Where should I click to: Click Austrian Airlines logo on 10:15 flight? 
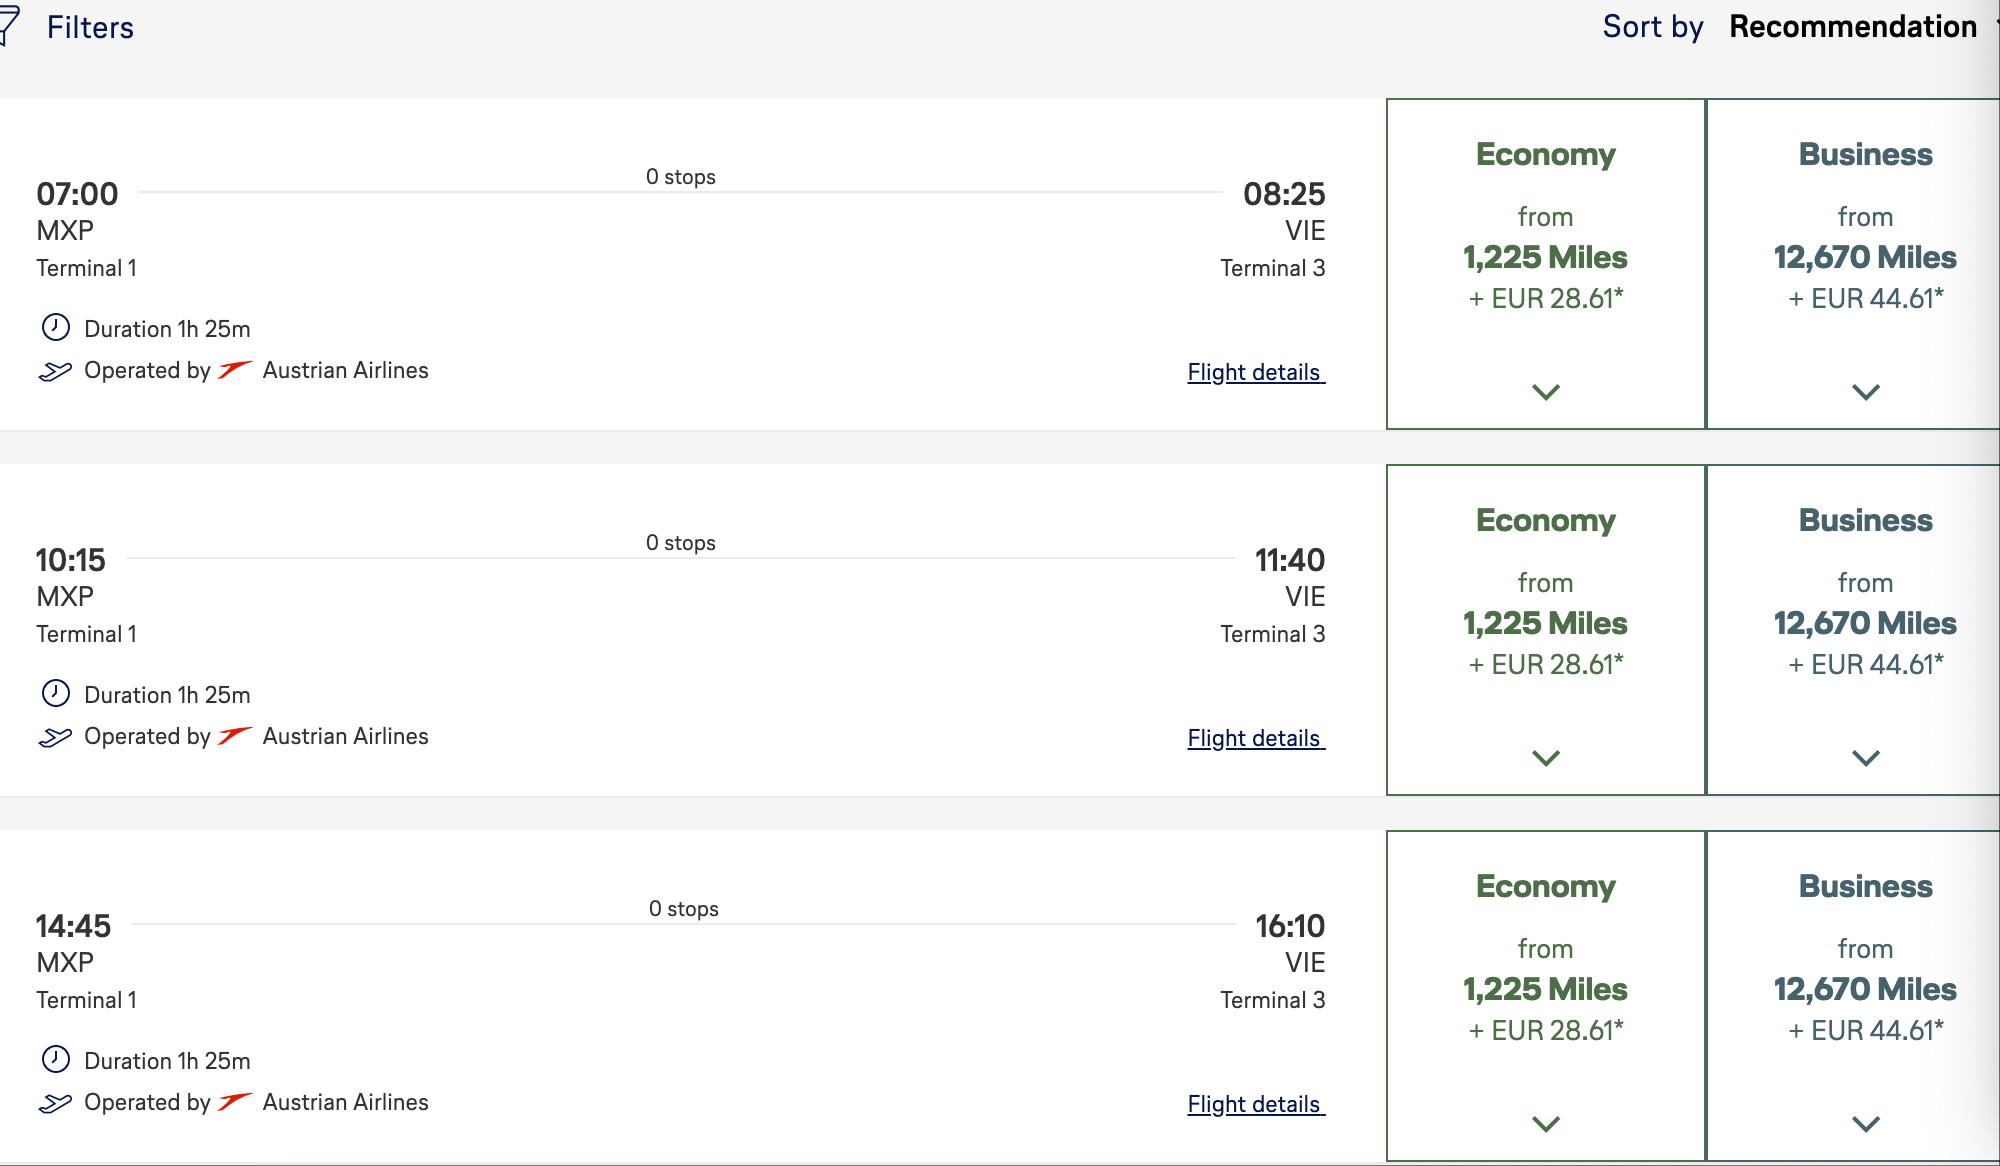coord(235,736)
